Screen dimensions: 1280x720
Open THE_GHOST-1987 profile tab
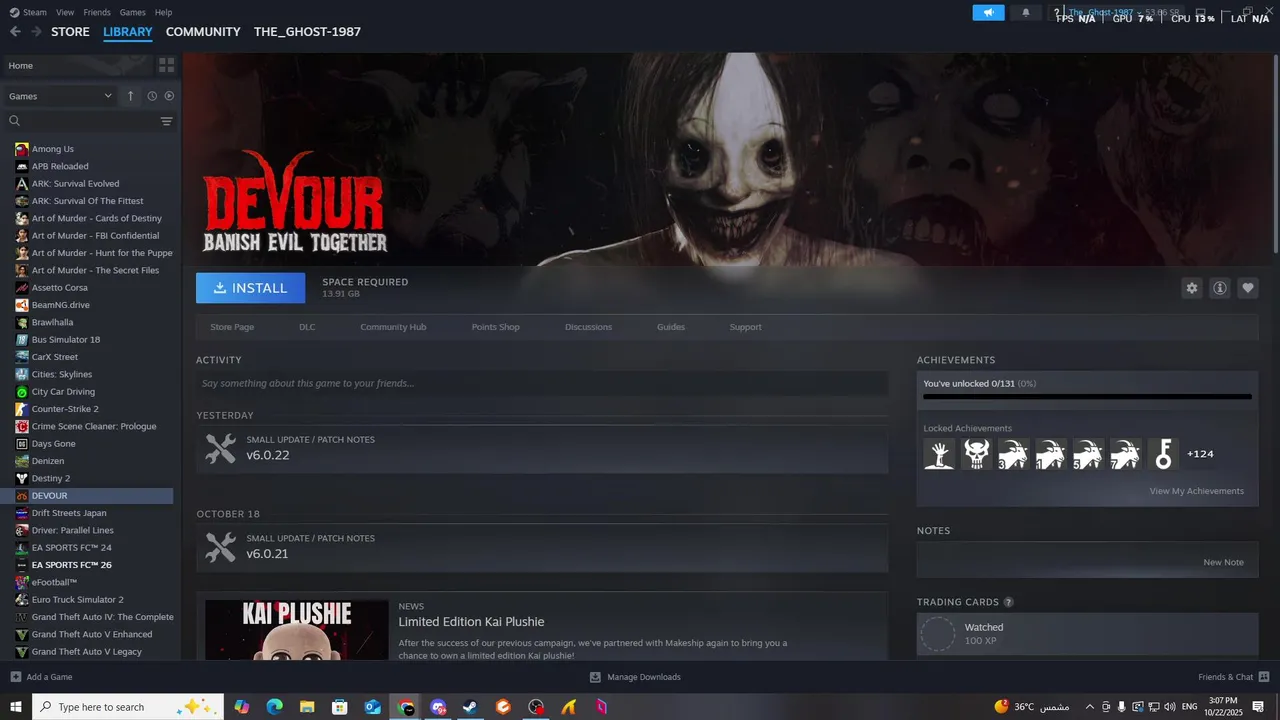307,32
